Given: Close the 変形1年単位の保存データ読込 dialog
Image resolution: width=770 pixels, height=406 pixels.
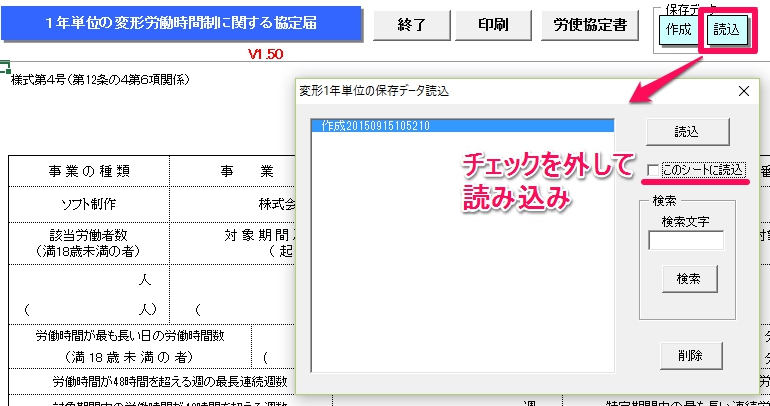Looking at the screenshot, I should [744, 91].
